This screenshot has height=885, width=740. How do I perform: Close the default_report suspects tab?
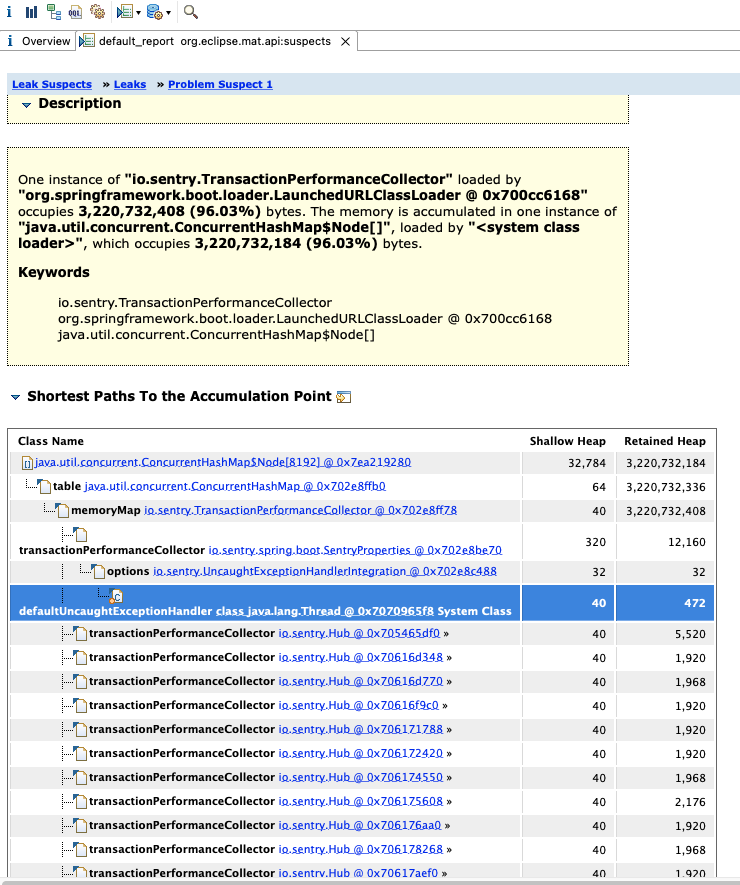pyautogui.click(x=345, y=42)
